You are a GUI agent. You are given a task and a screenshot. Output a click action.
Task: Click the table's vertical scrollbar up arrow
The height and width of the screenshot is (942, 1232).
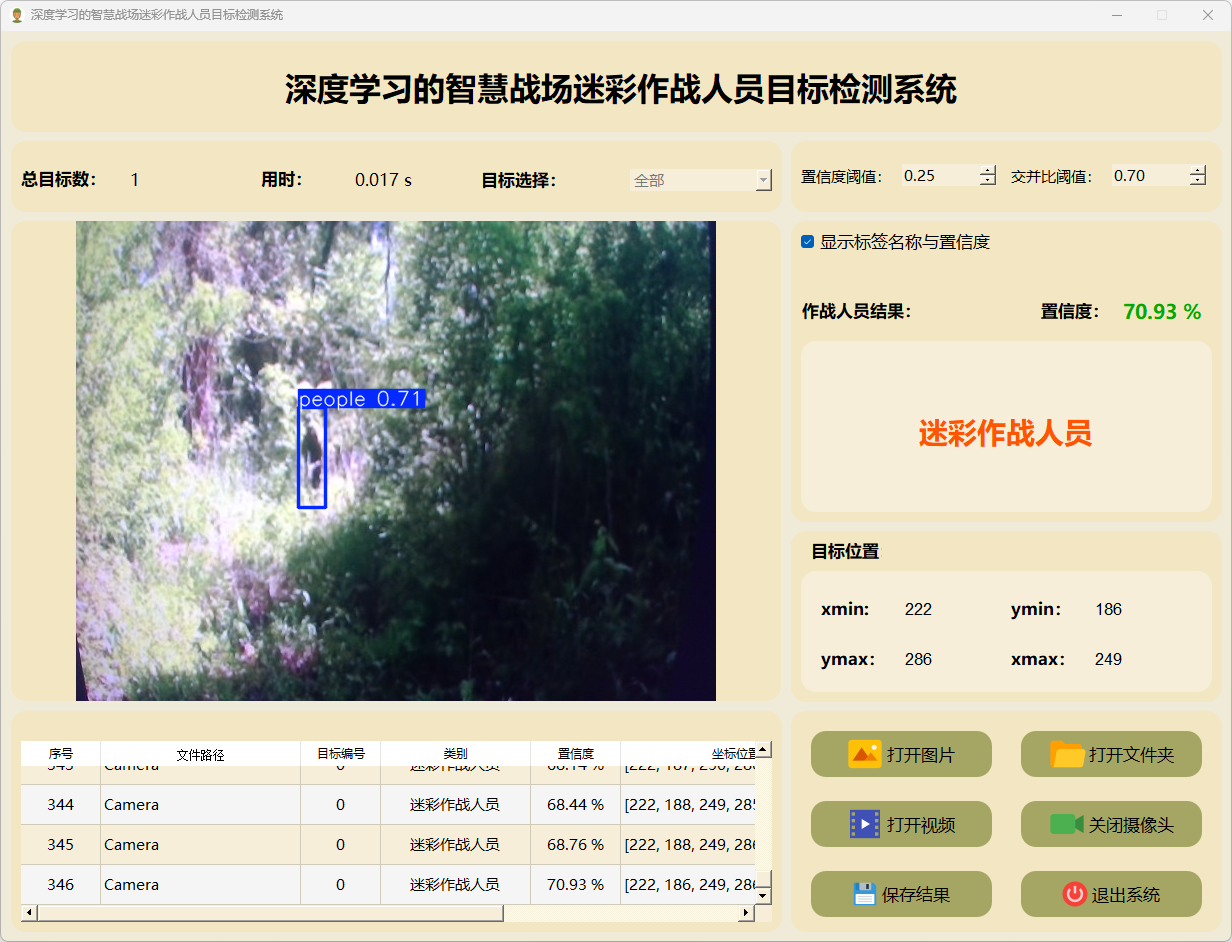(x=763, y=749)
